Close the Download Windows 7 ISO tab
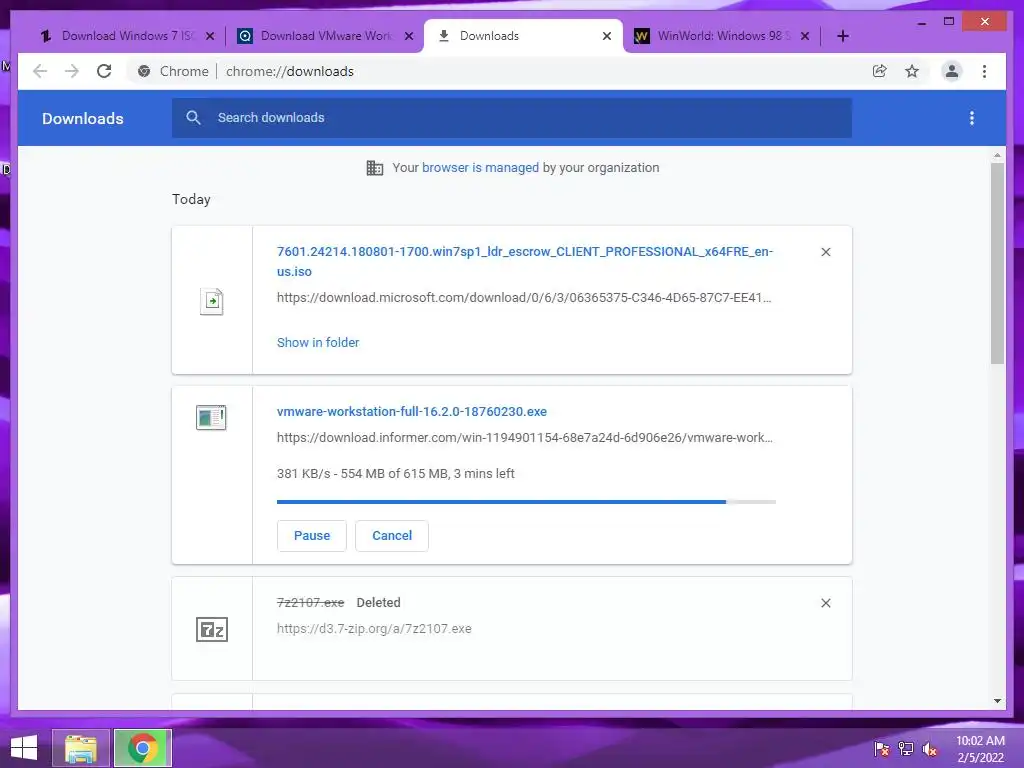1024x768 pixels. [210, 36]
